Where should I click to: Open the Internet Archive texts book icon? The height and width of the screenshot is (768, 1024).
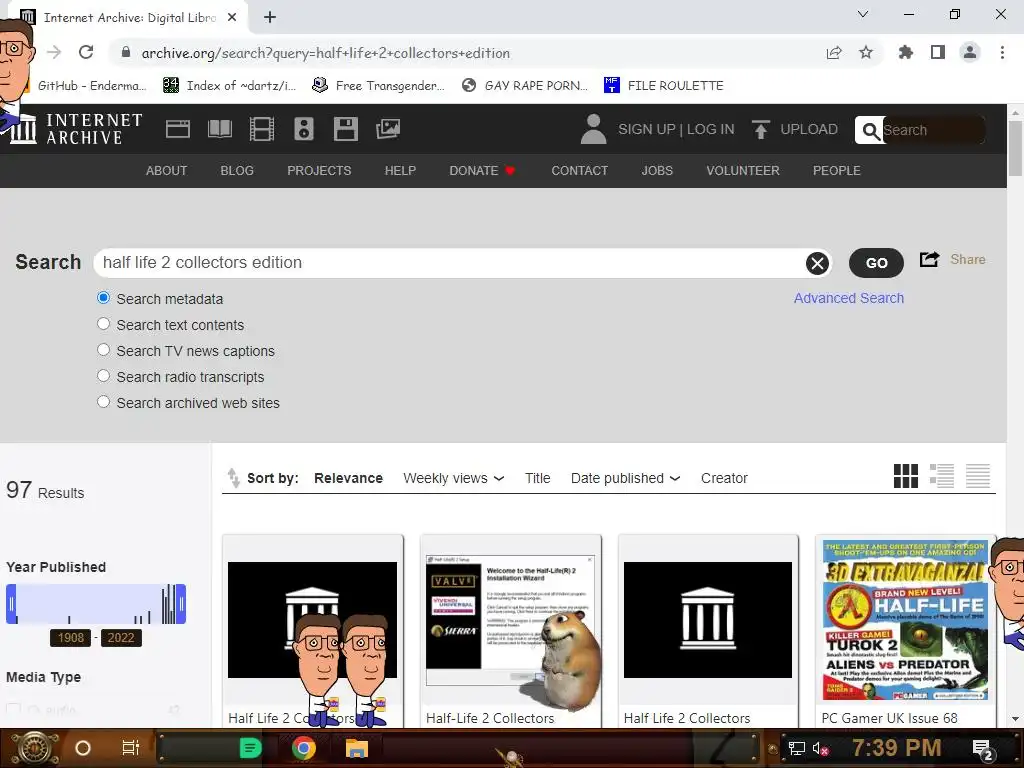pos(219,129)
